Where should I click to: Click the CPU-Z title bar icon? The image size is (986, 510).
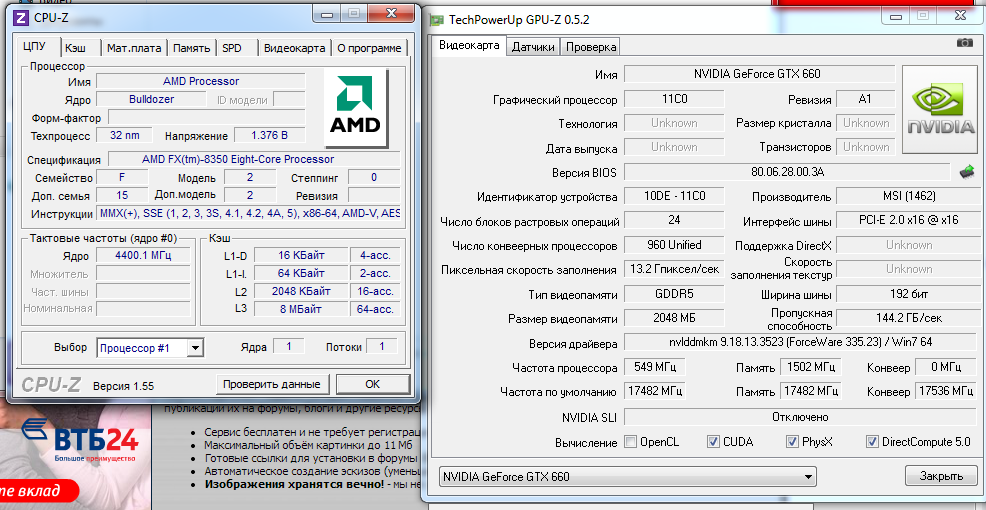click(x=21, y=17)
